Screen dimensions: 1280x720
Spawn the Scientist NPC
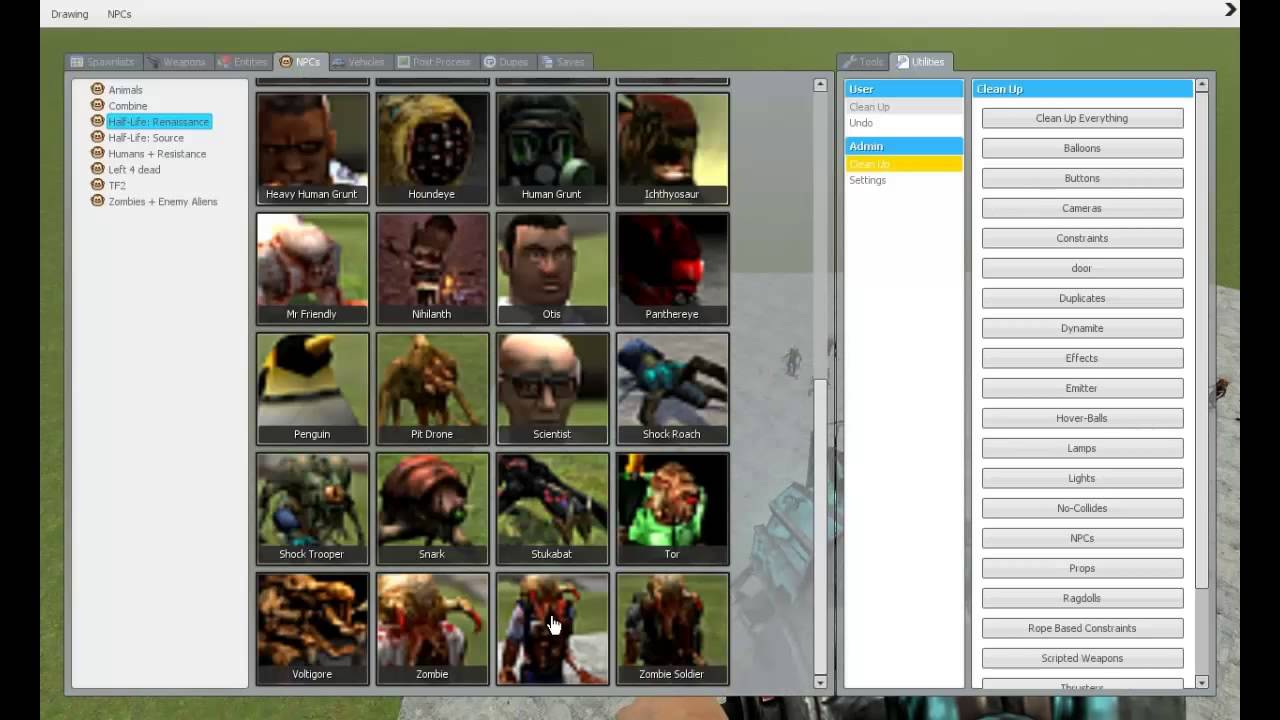[x=552, y=389]
